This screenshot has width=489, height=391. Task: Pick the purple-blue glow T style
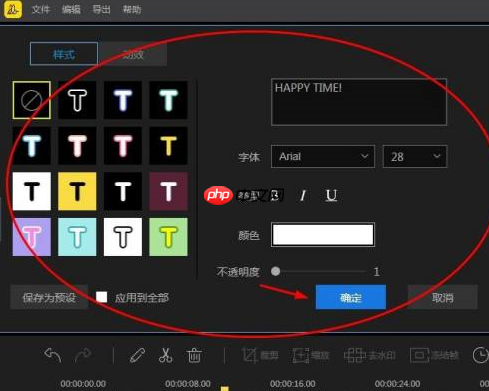pyautogui.click(x=123, y=100)
